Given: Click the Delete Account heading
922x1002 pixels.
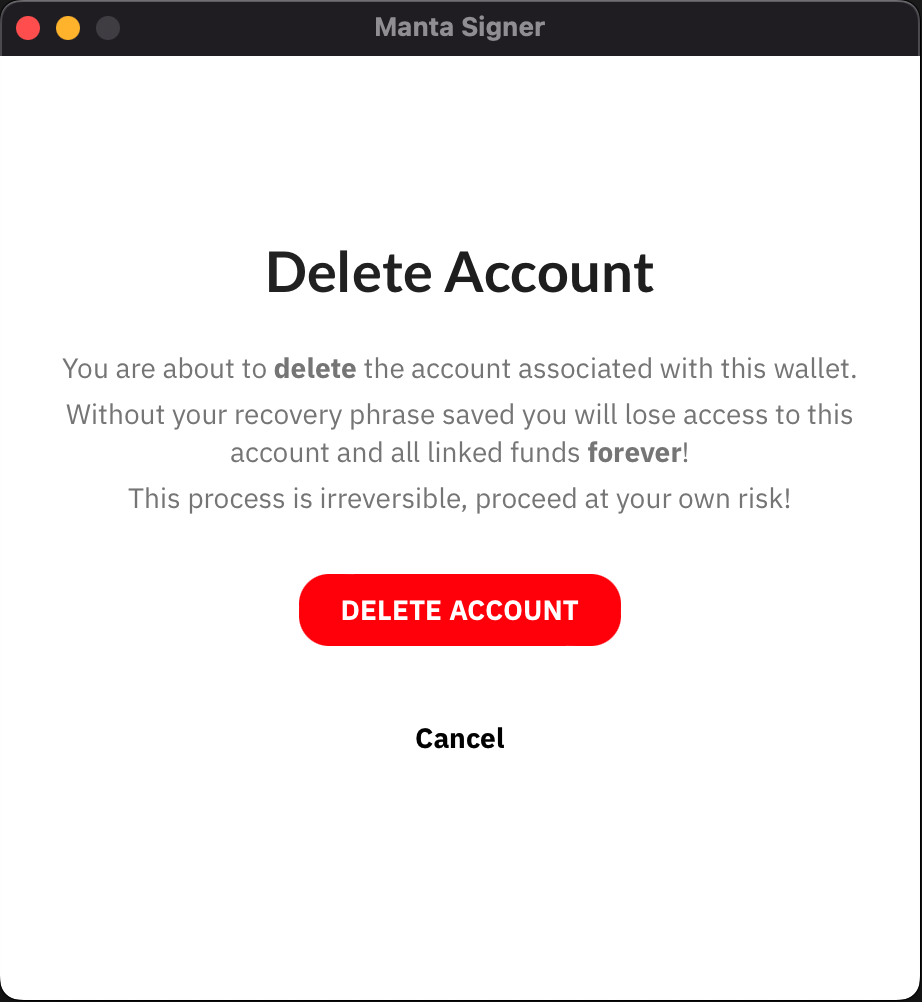Looking at the screenshot, I should pyautogui.click(x=459, y=273).
